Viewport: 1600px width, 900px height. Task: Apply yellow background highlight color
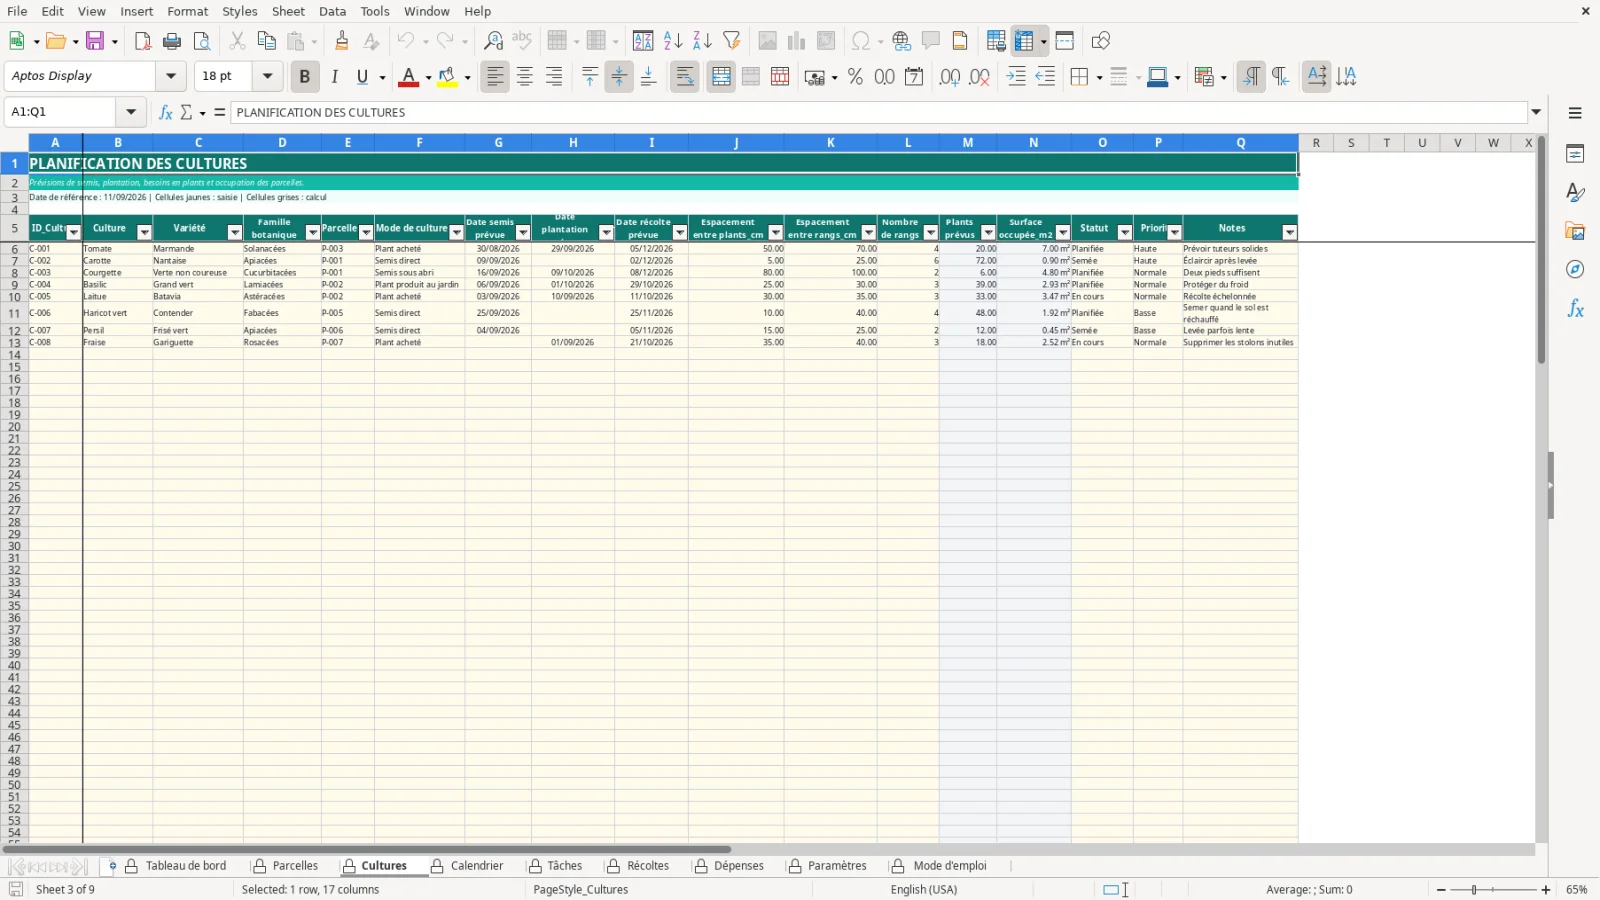(x=447, y=77)
